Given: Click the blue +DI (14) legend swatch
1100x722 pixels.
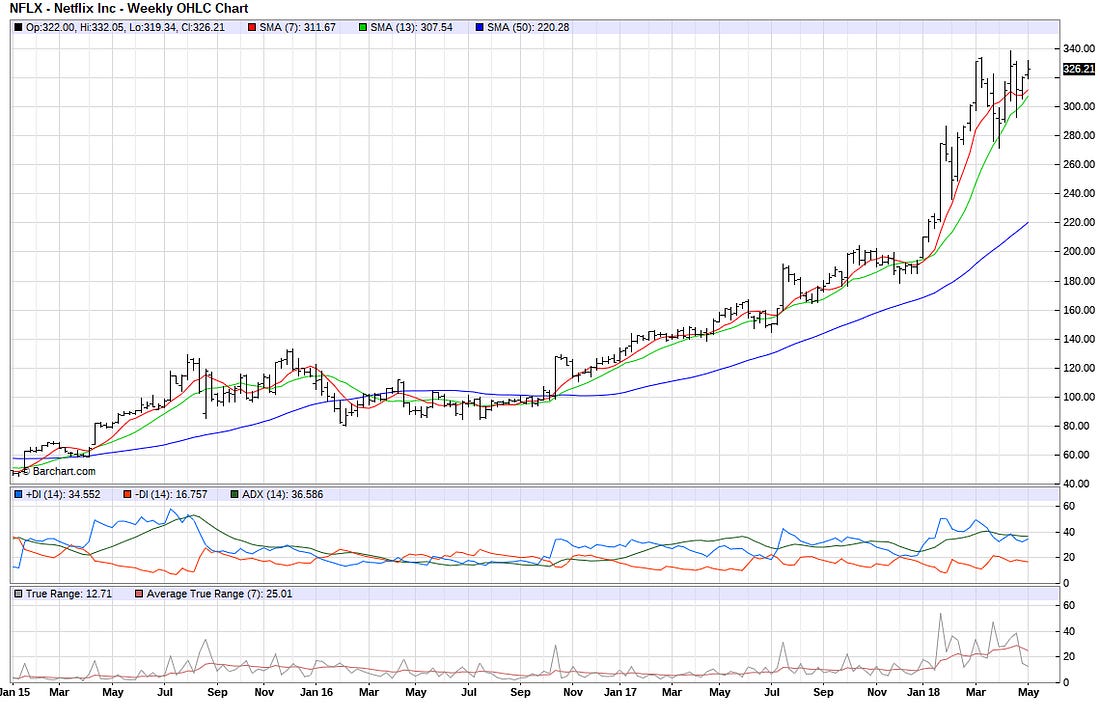Looking at the screenshot, I should (18, 495).
